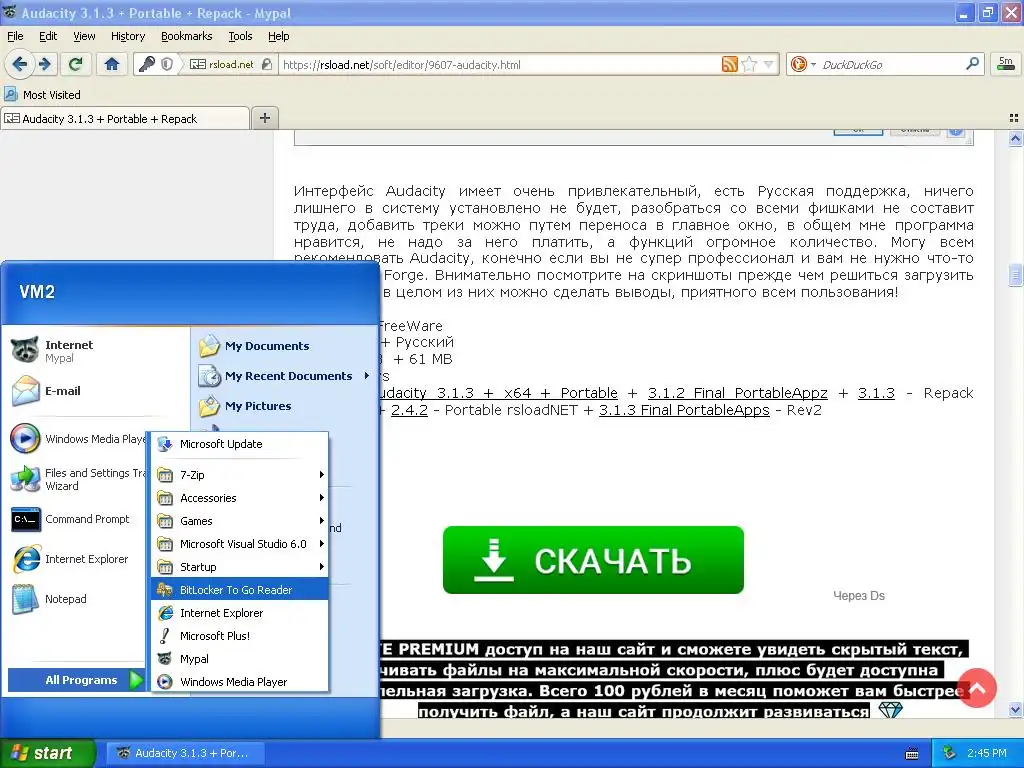Click the reader view rsload.net identity icon
1024x768 pixels.
(x=221, y=64)
